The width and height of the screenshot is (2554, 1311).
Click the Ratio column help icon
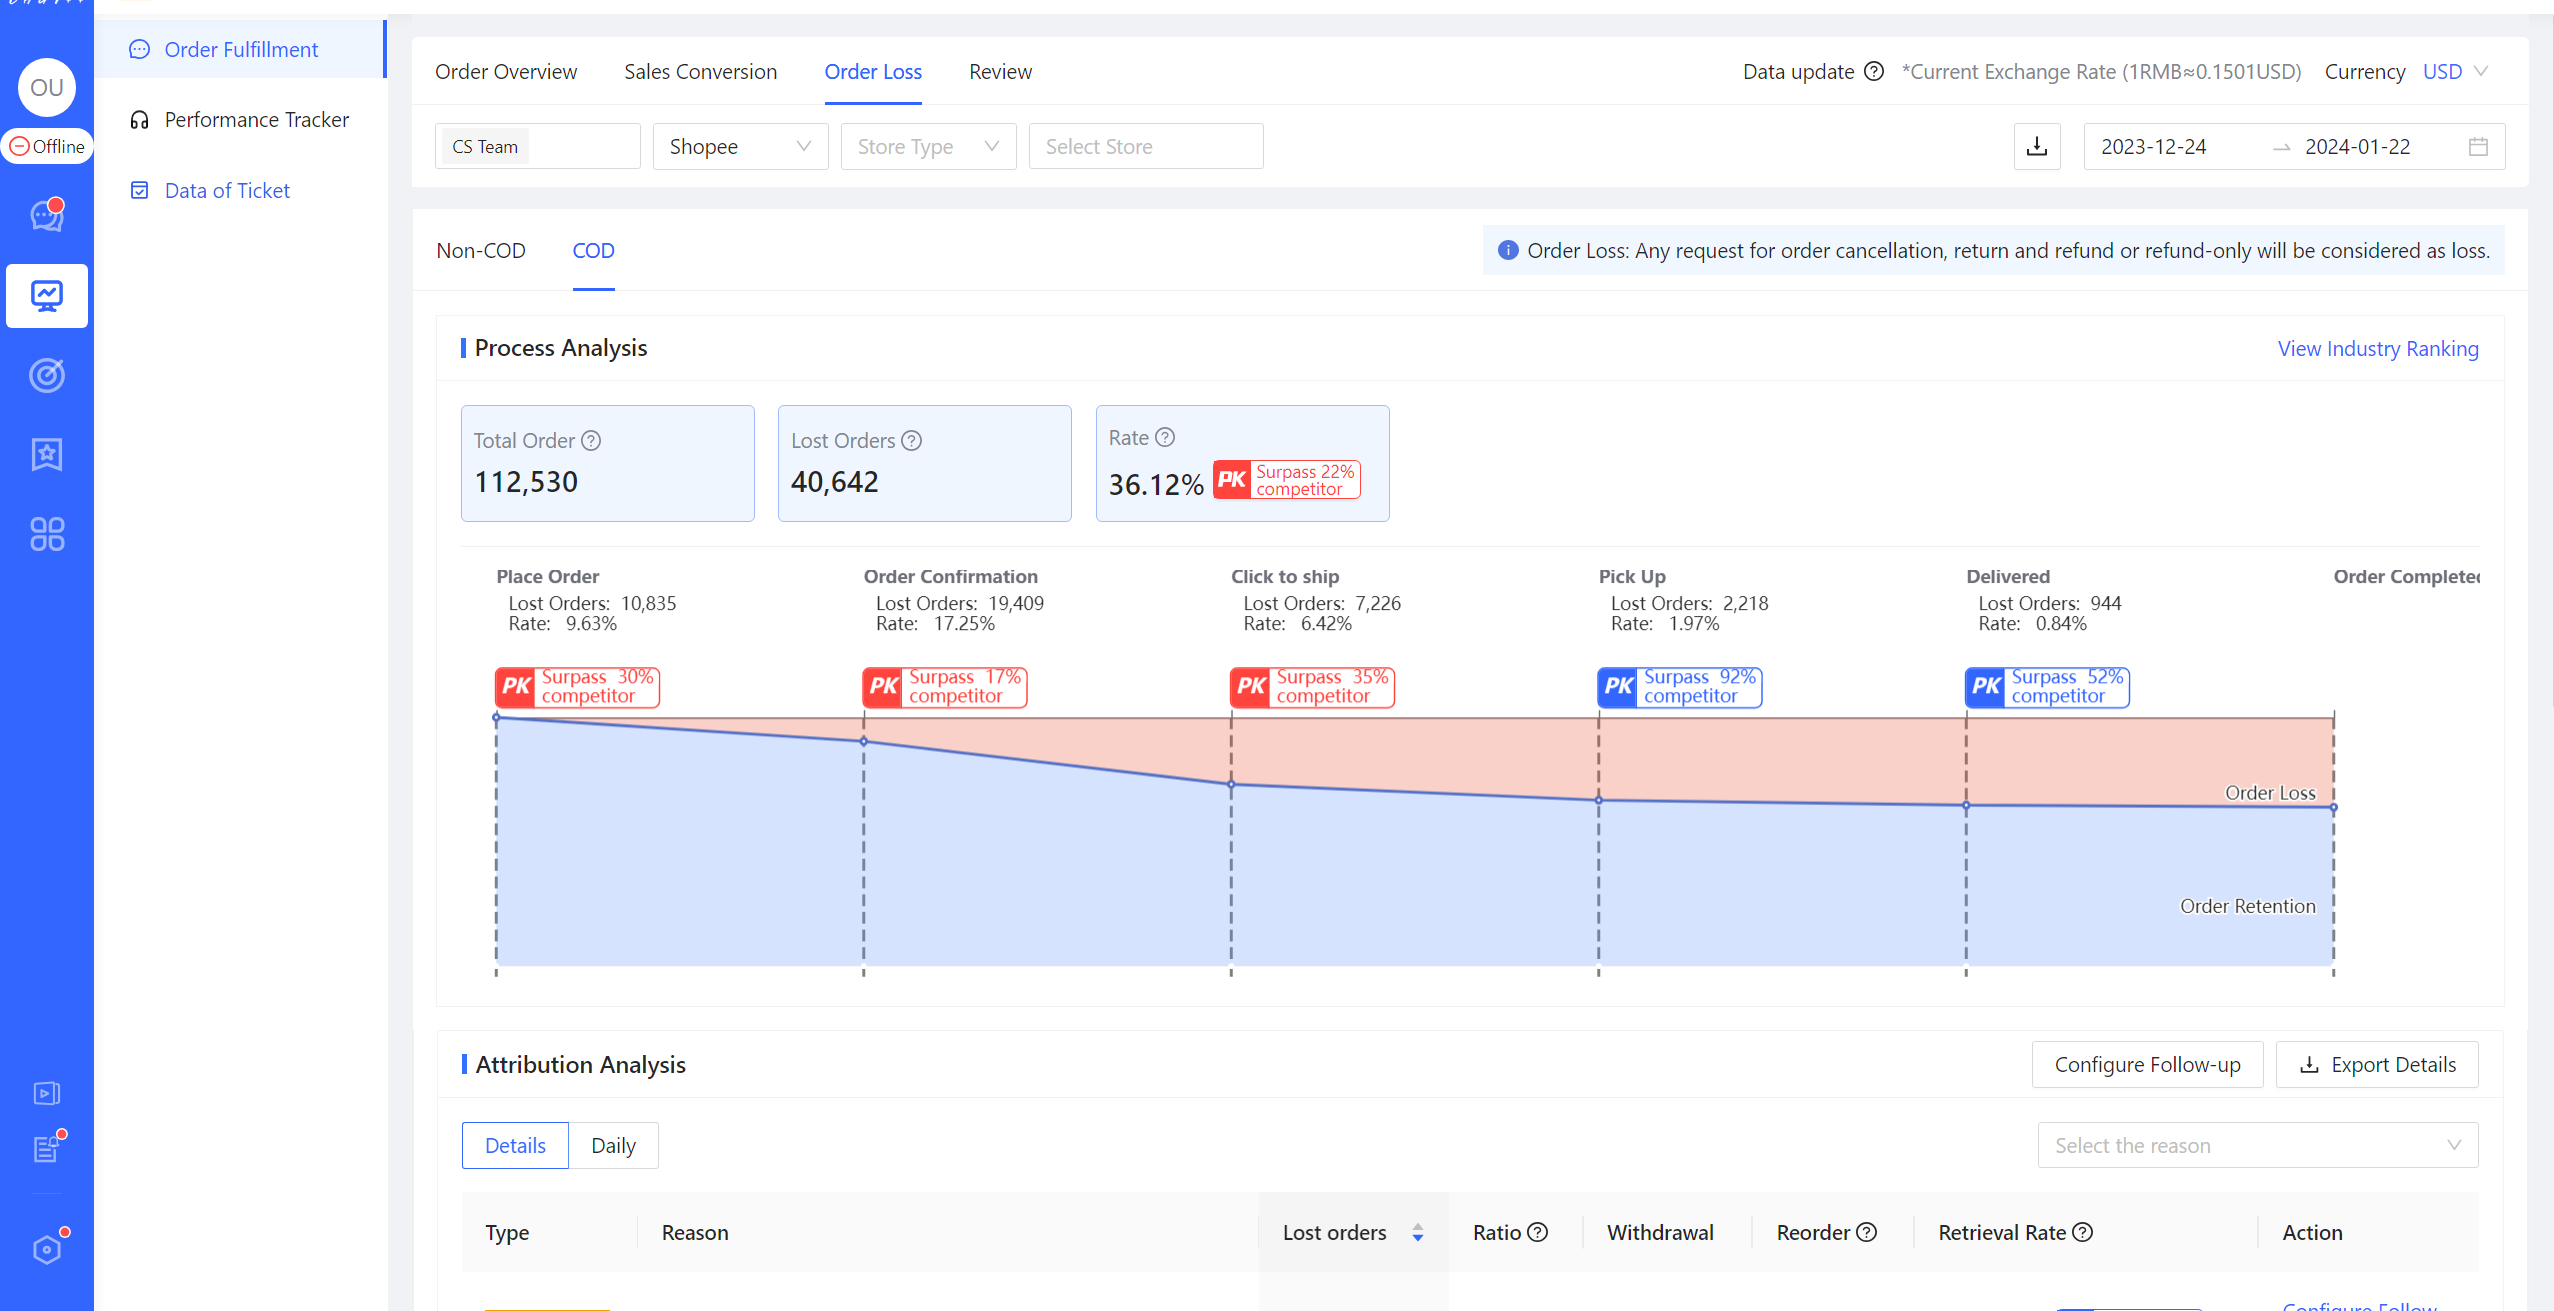pos(1538,1232)
